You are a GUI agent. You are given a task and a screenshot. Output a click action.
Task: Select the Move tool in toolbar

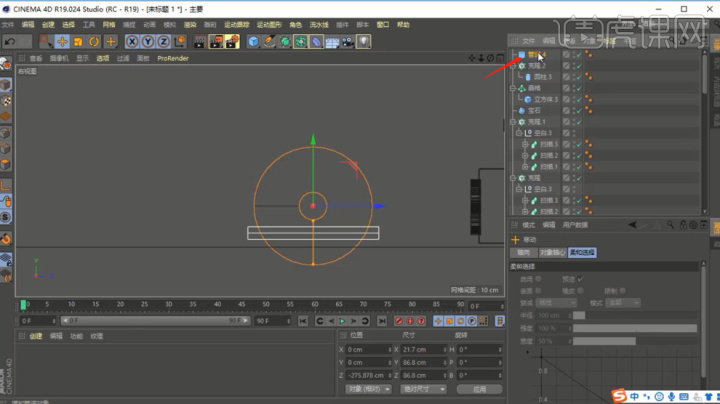[x=62, y=41]
